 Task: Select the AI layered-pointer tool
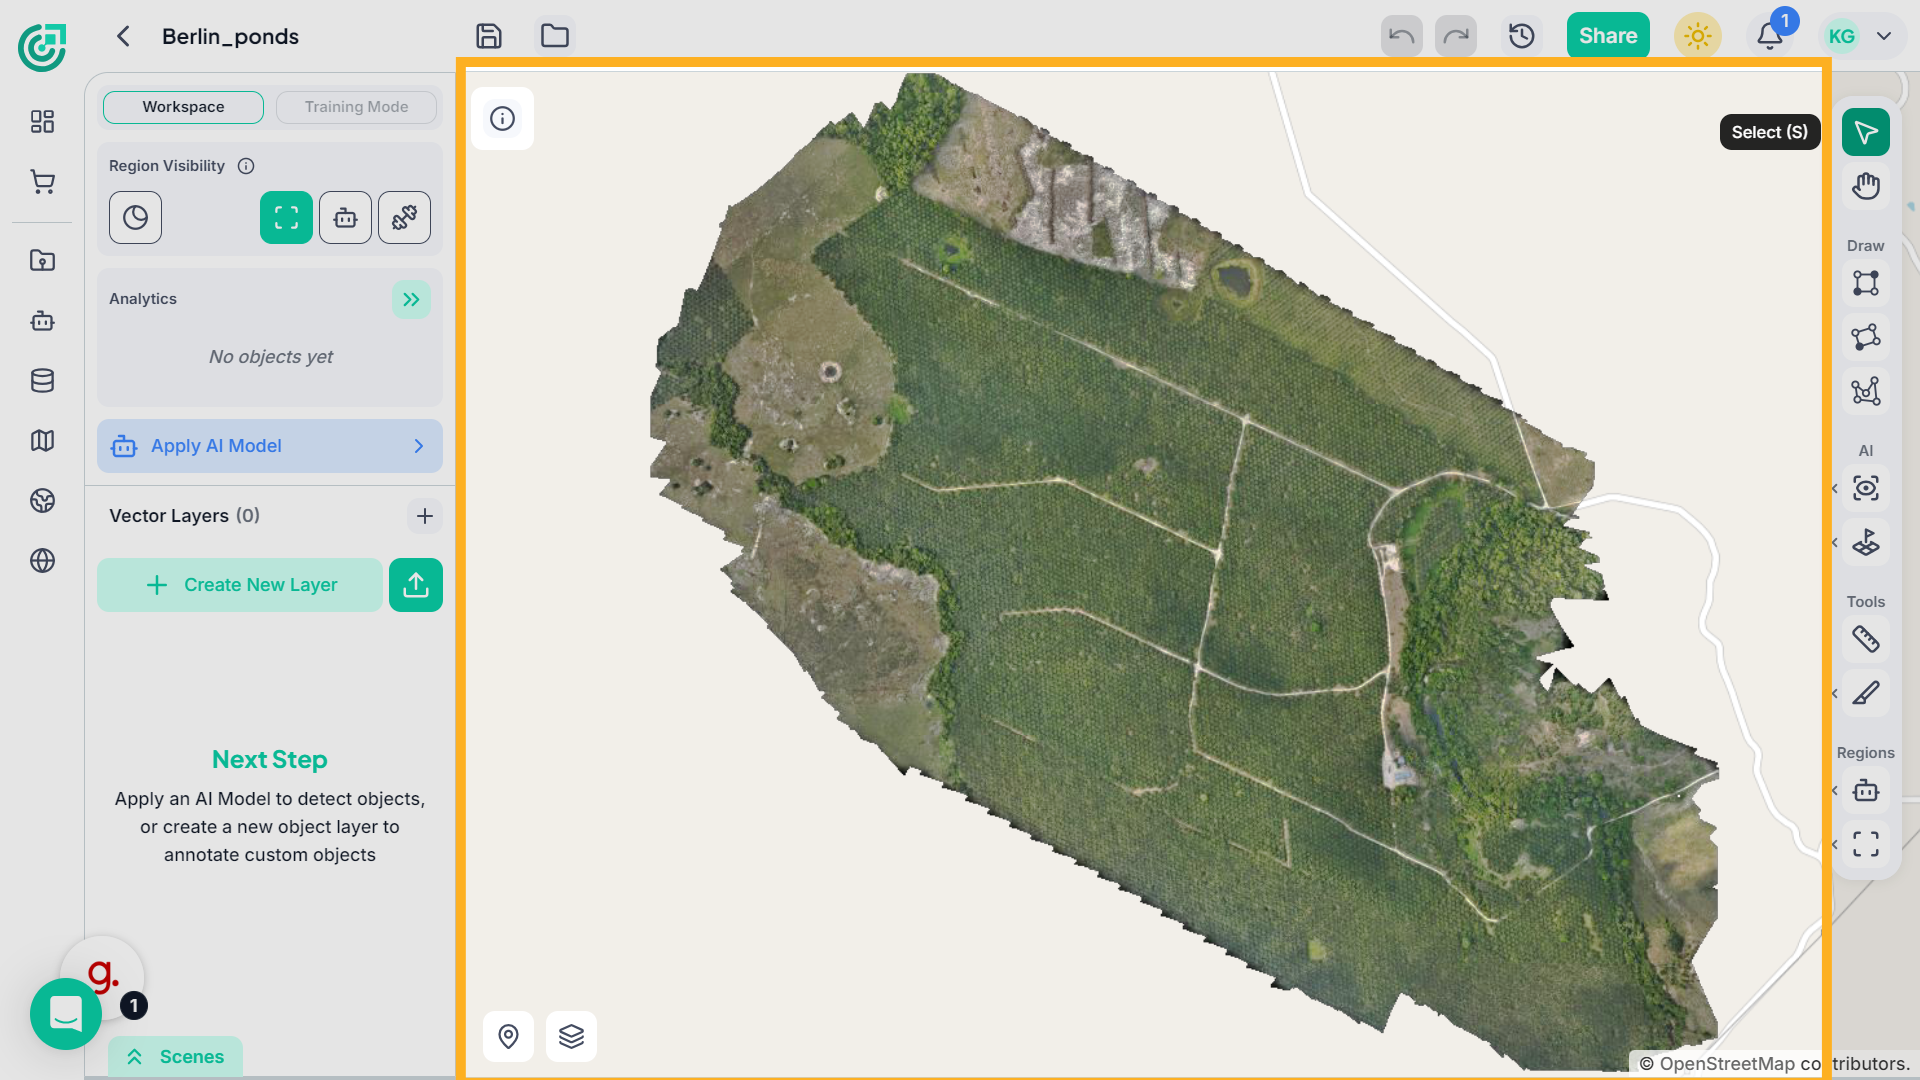[1866, 543]
